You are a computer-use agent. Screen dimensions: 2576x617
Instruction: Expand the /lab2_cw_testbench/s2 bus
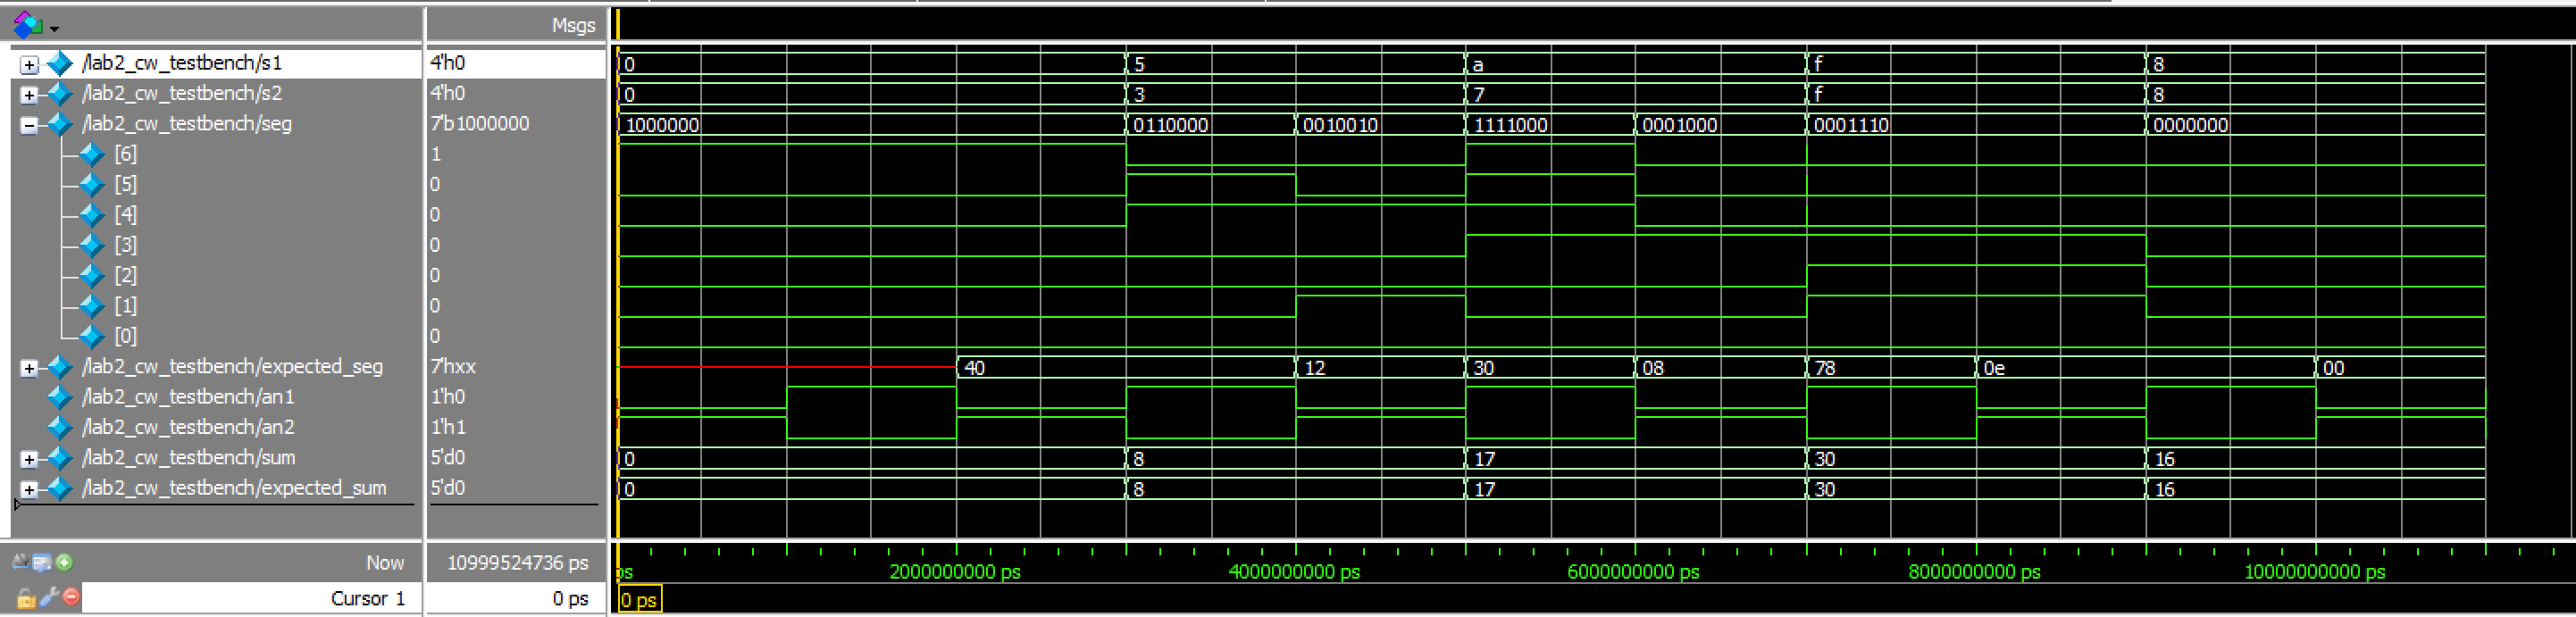point(29,95)
